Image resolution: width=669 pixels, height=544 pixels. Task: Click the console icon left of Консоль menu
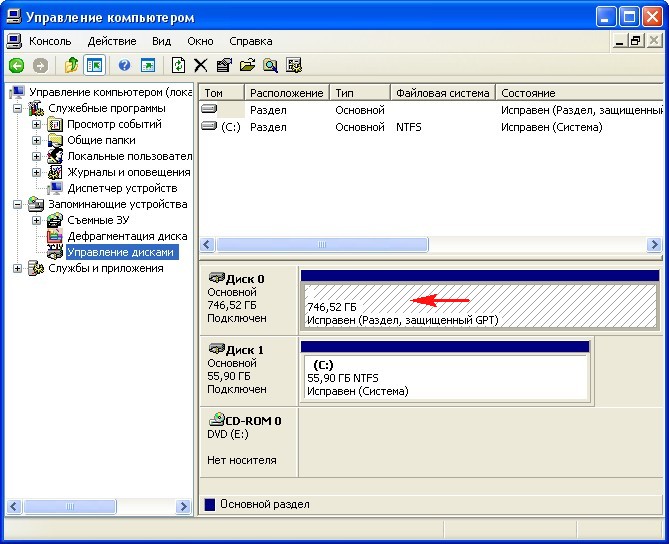click(15, 41)
